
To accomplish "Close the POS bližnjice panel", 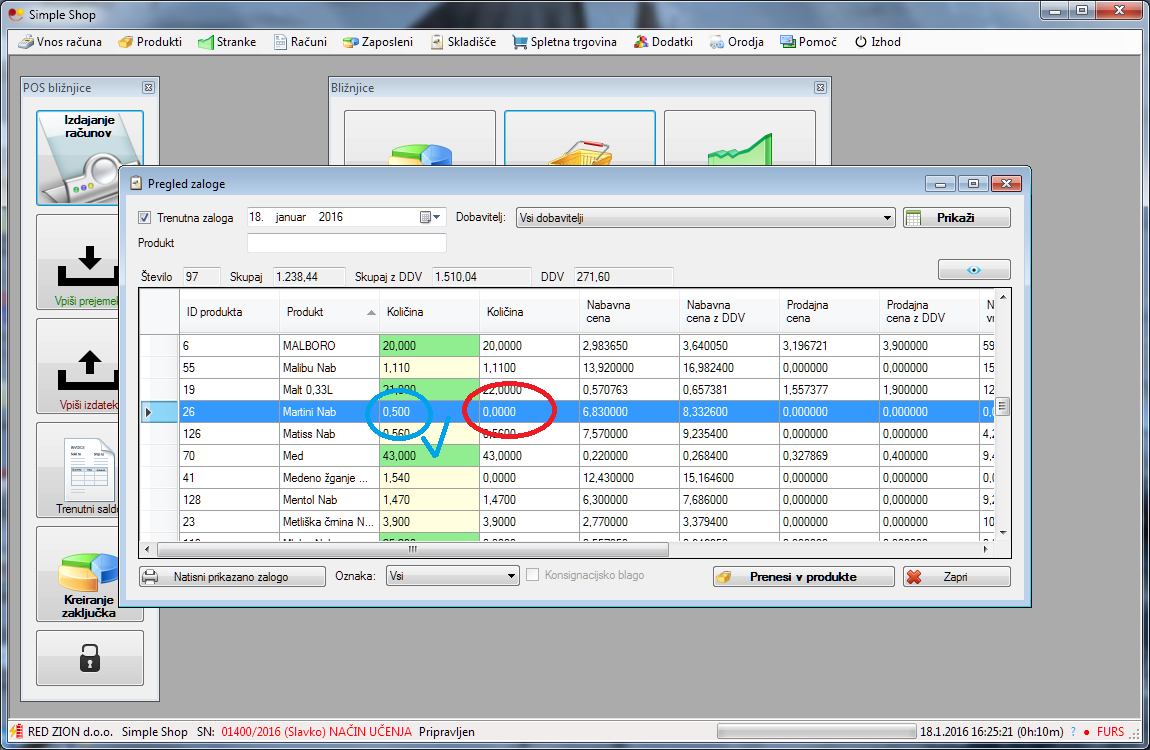I will pos(148,88).
